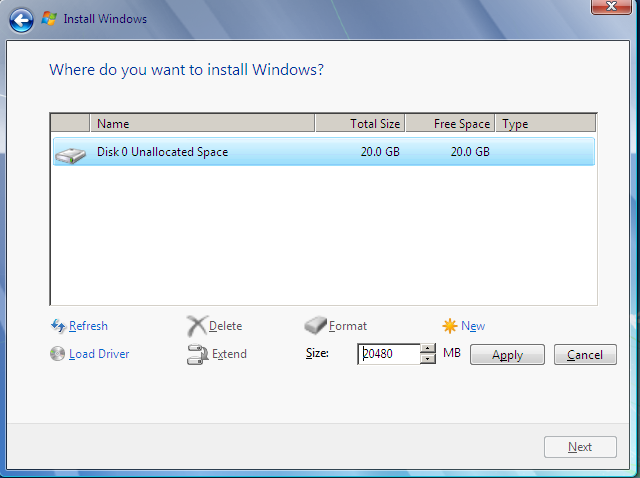The image size is (640, 478).
Task: Increase partition size with up spinner arrow
Action: tap(427, 349)
